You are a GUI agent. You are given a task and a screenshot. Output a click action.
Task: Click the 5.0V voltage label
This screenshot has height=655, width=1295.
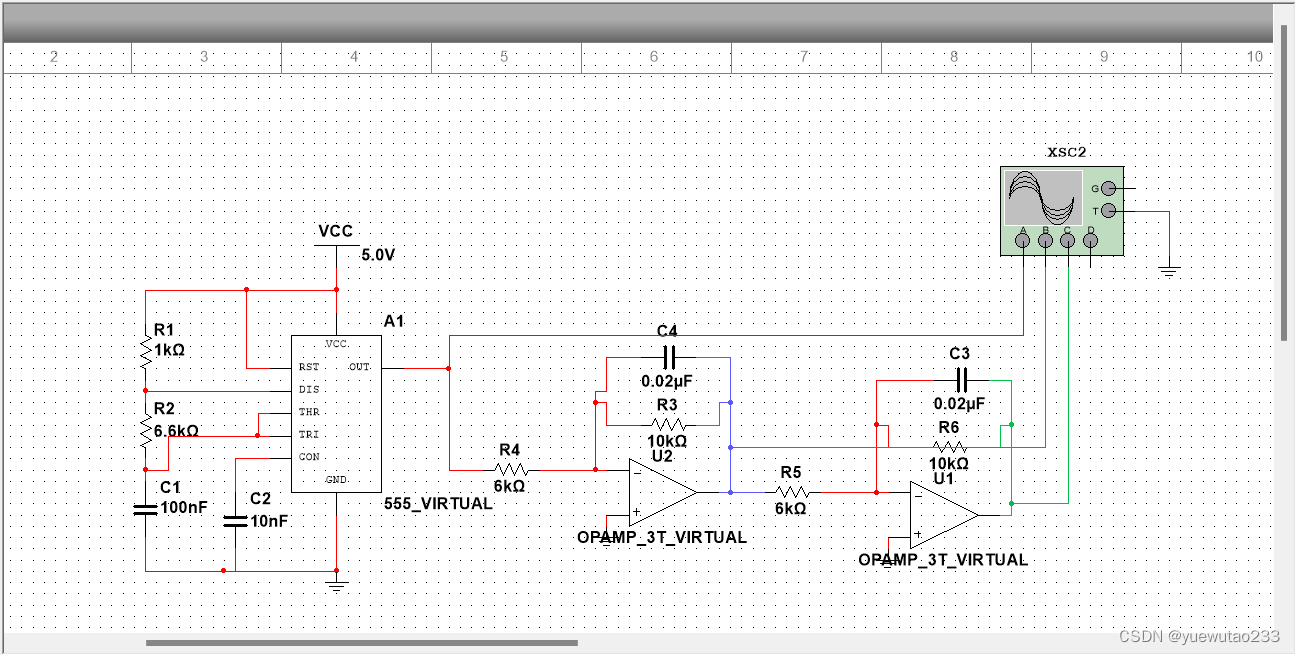[378, 255]
